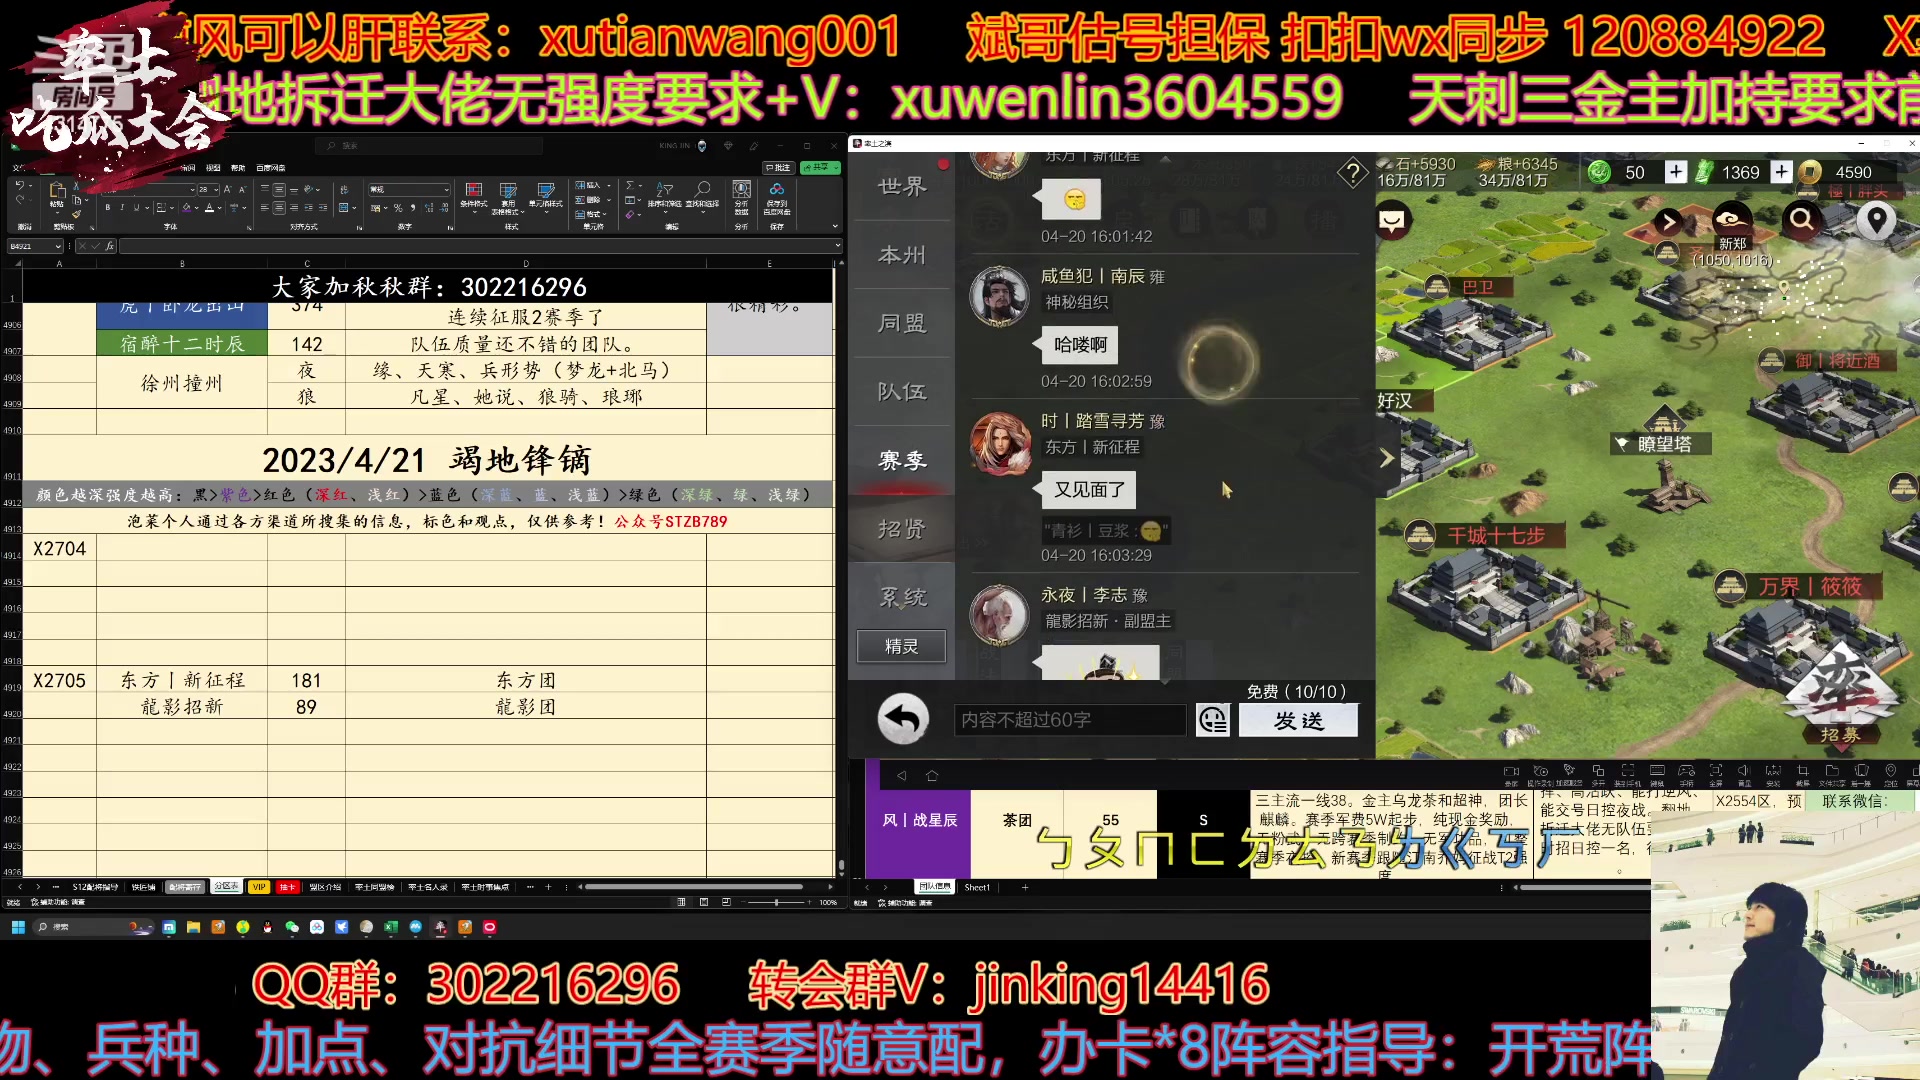Click the Sort and Filter icon
The height and width of the screenshot is (1080, 1920).
[665, 196]
